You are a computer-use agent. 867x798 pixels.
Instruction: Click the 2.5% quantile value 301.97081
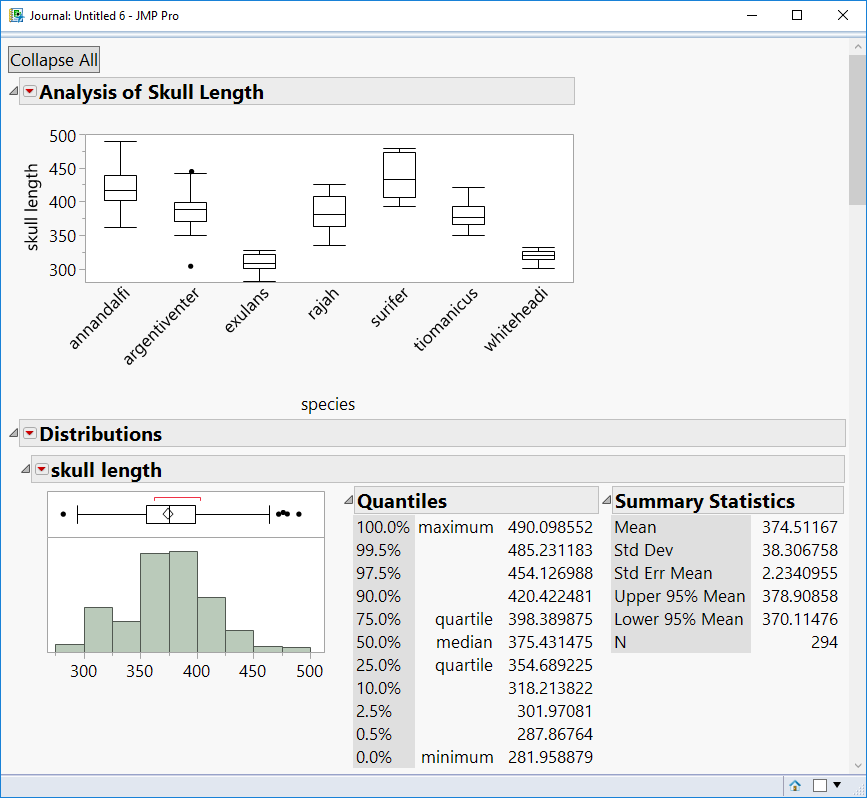click(x=555, y=711)
